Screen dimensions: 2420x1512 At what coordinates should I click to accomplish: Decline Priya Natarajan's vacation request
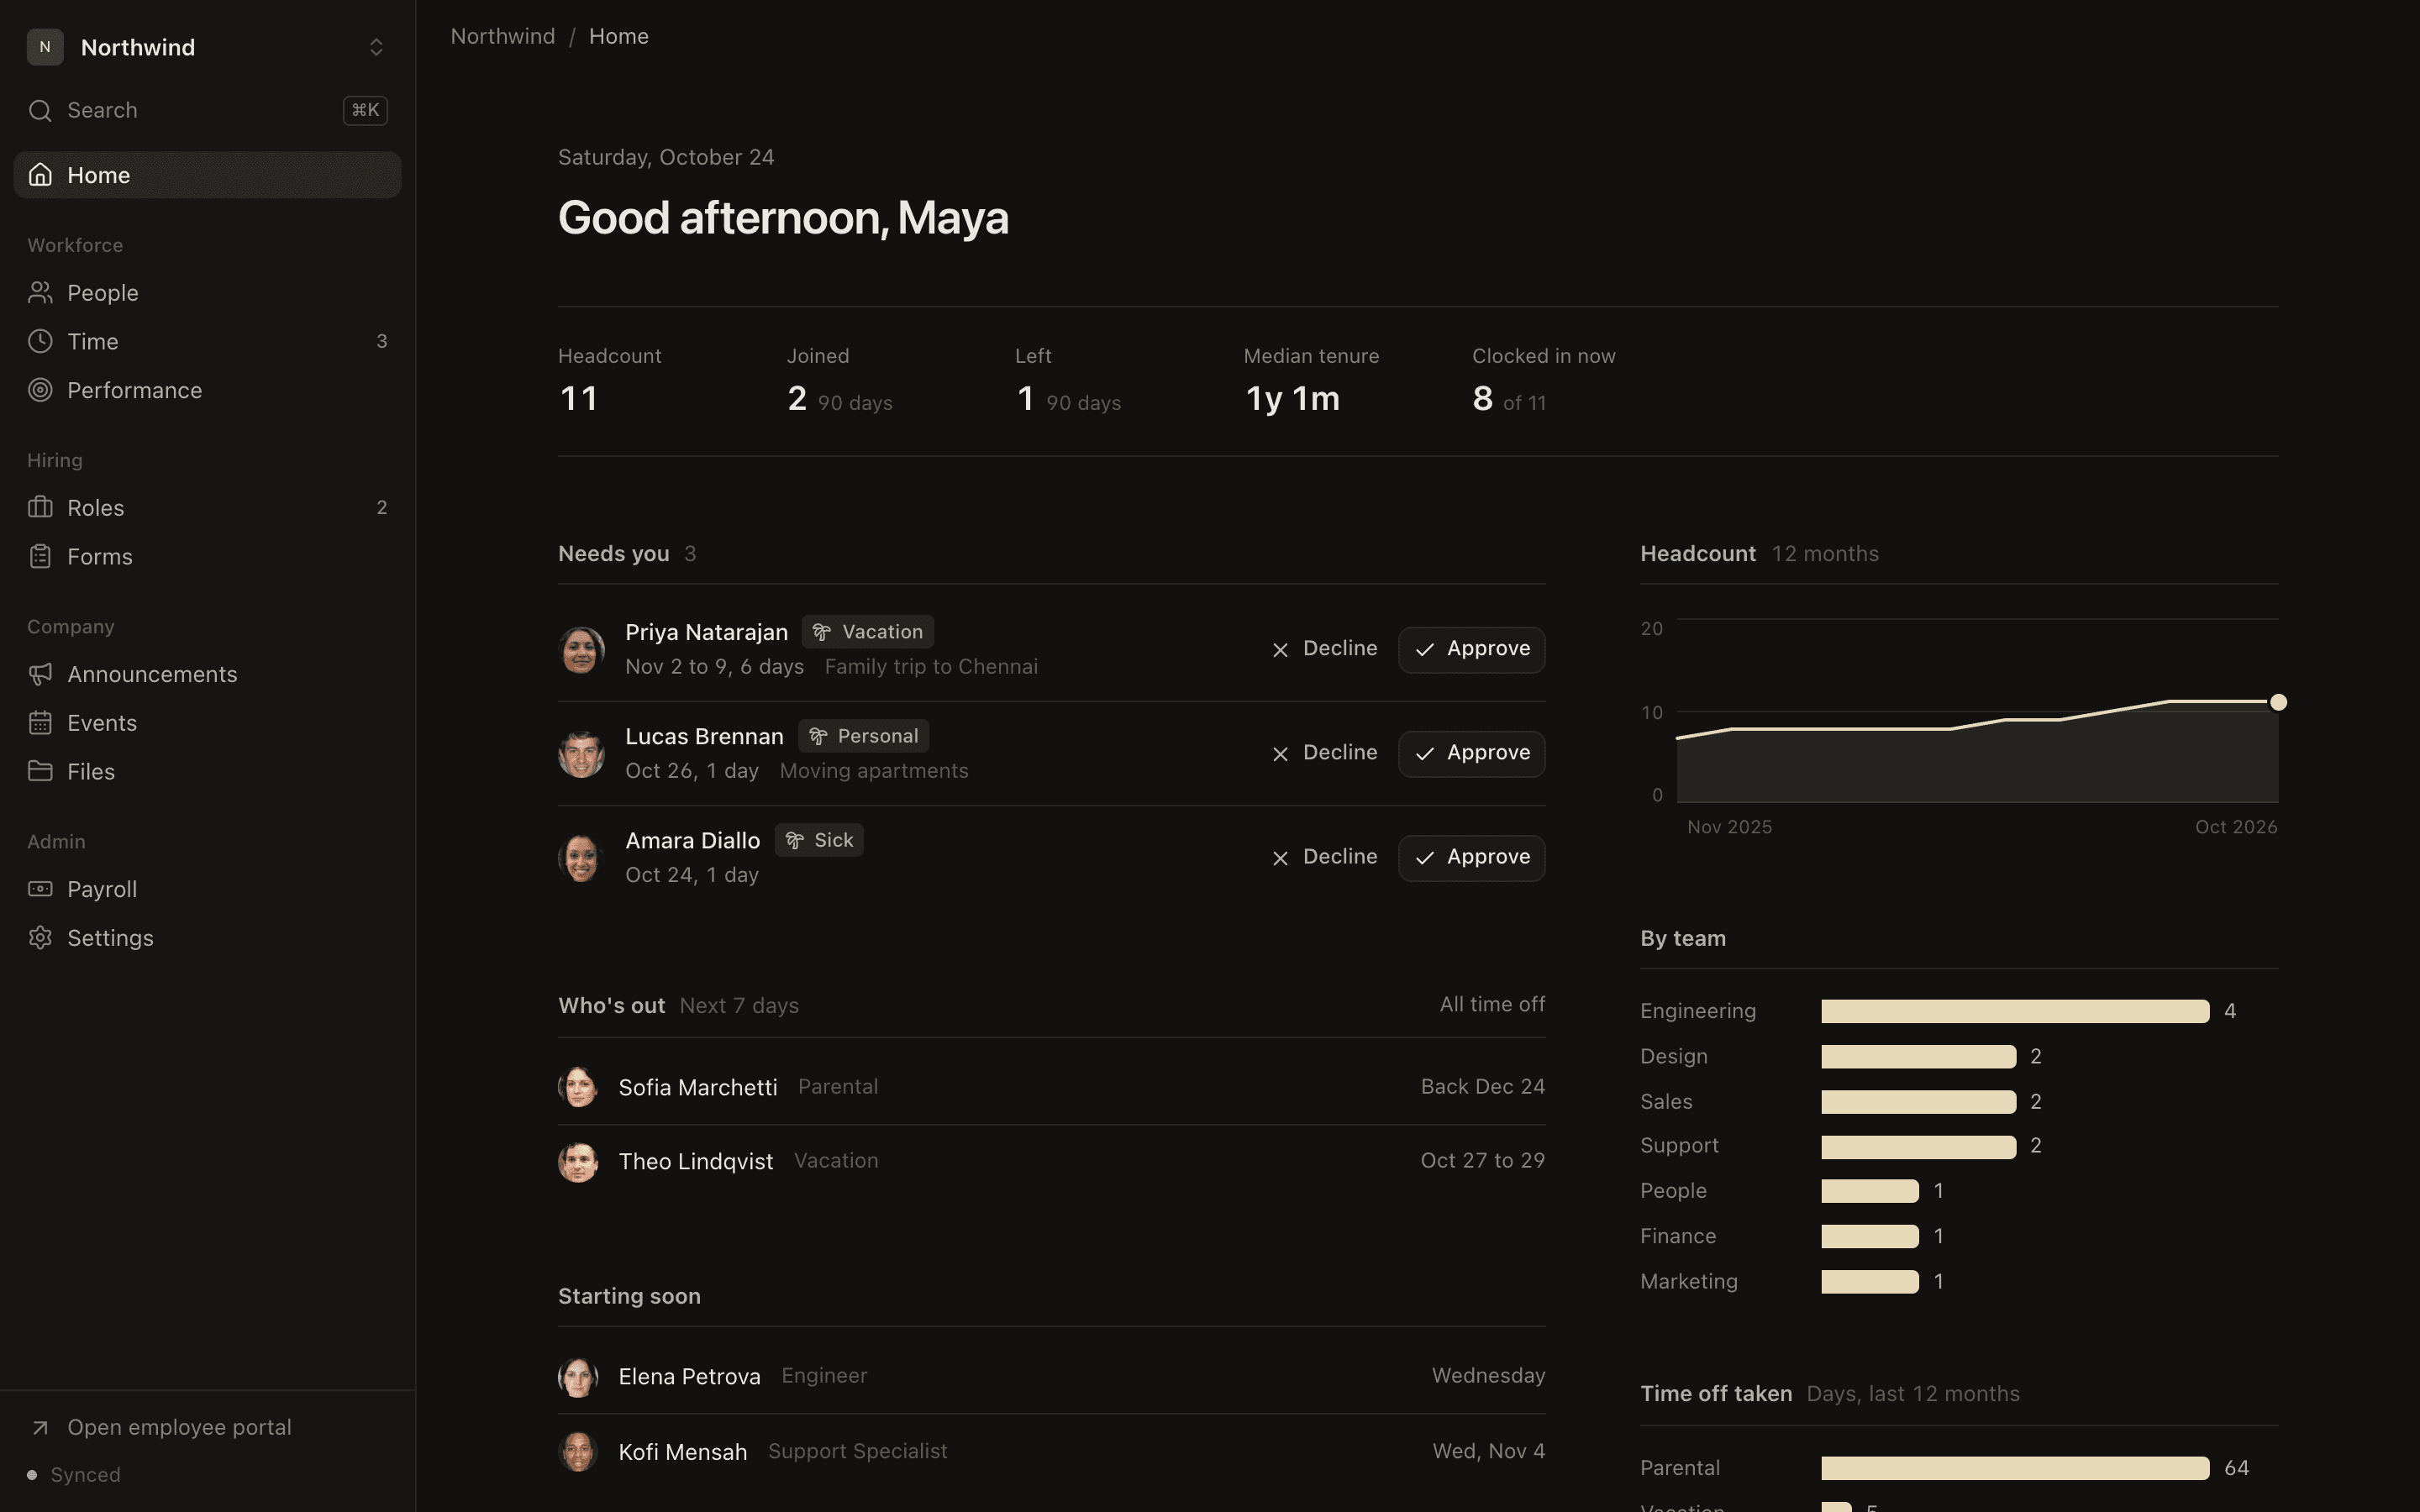pos(1324,649)
